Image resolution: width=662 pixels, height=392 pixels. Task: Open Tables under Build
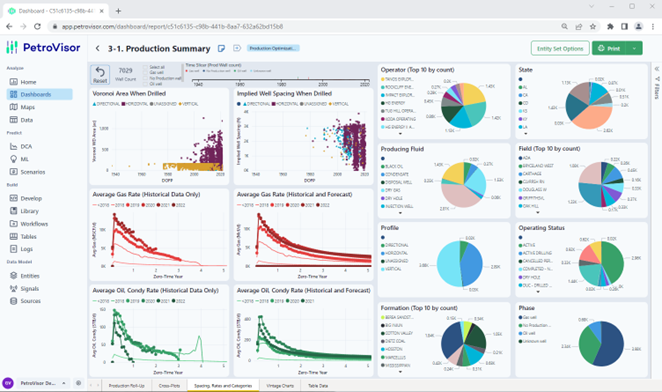pos(28,237)
